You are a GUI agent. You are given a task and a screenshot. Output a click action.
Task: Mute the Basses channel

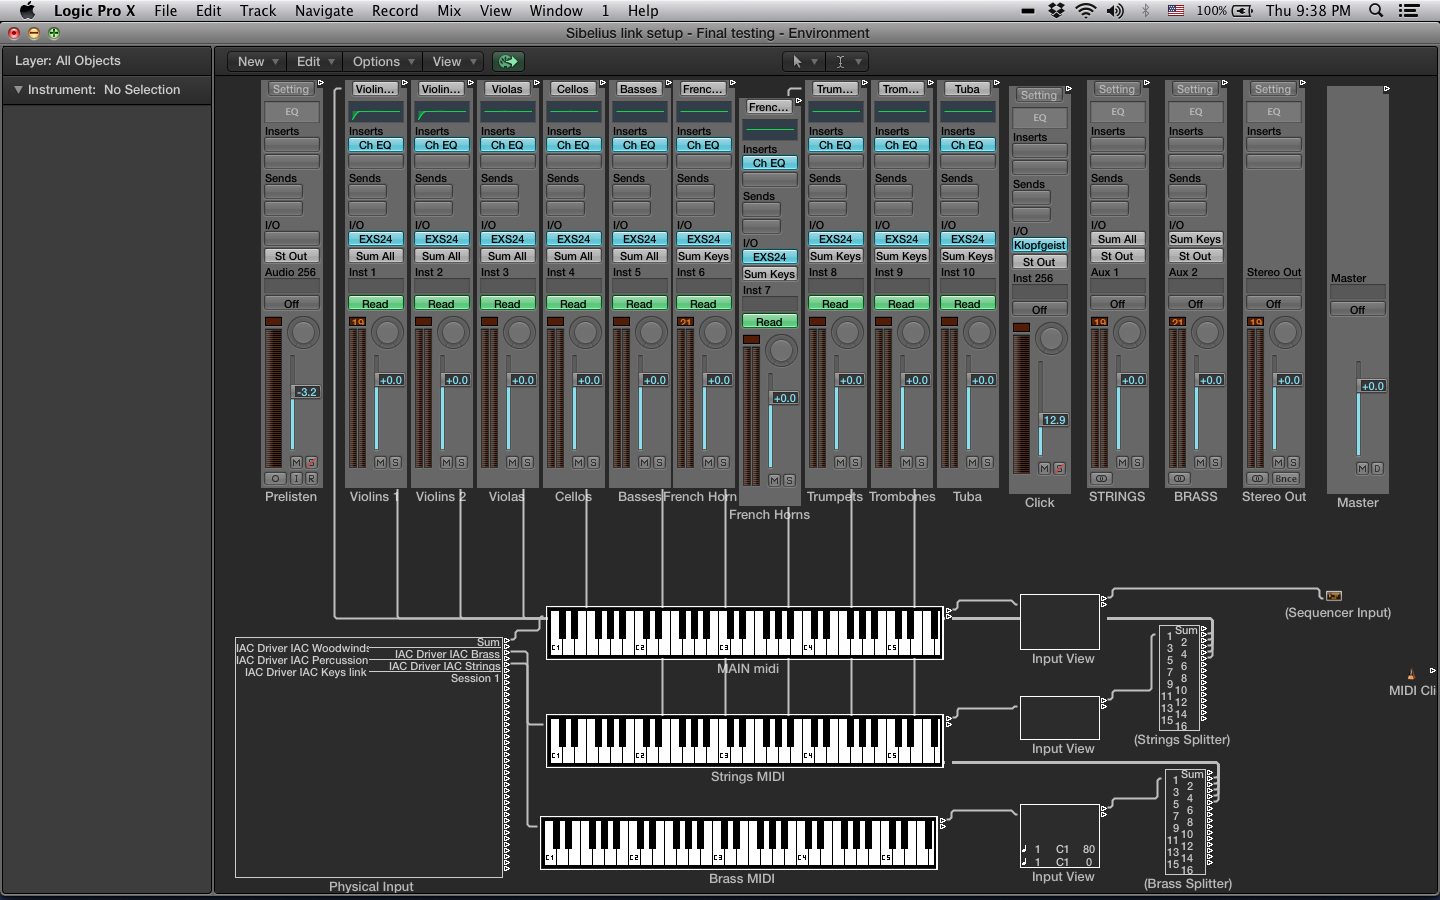(x=644, y=463)
